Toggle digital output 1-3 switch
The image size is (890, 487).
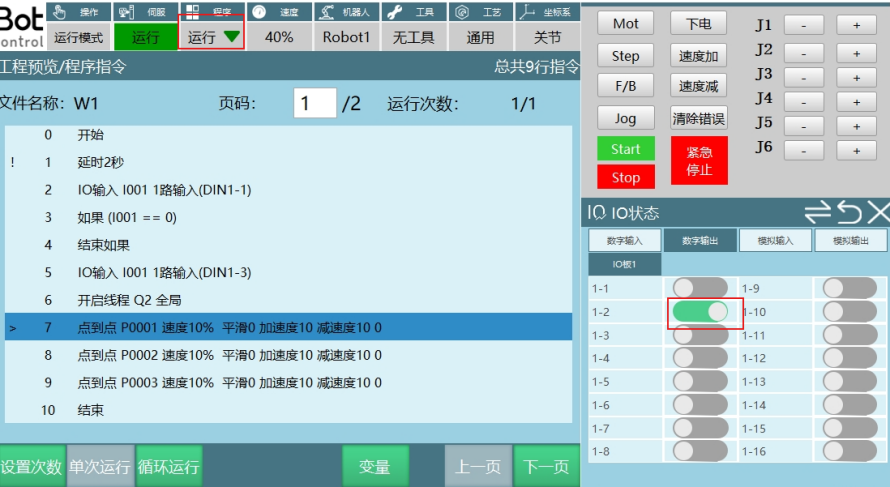tap(700, 335)
